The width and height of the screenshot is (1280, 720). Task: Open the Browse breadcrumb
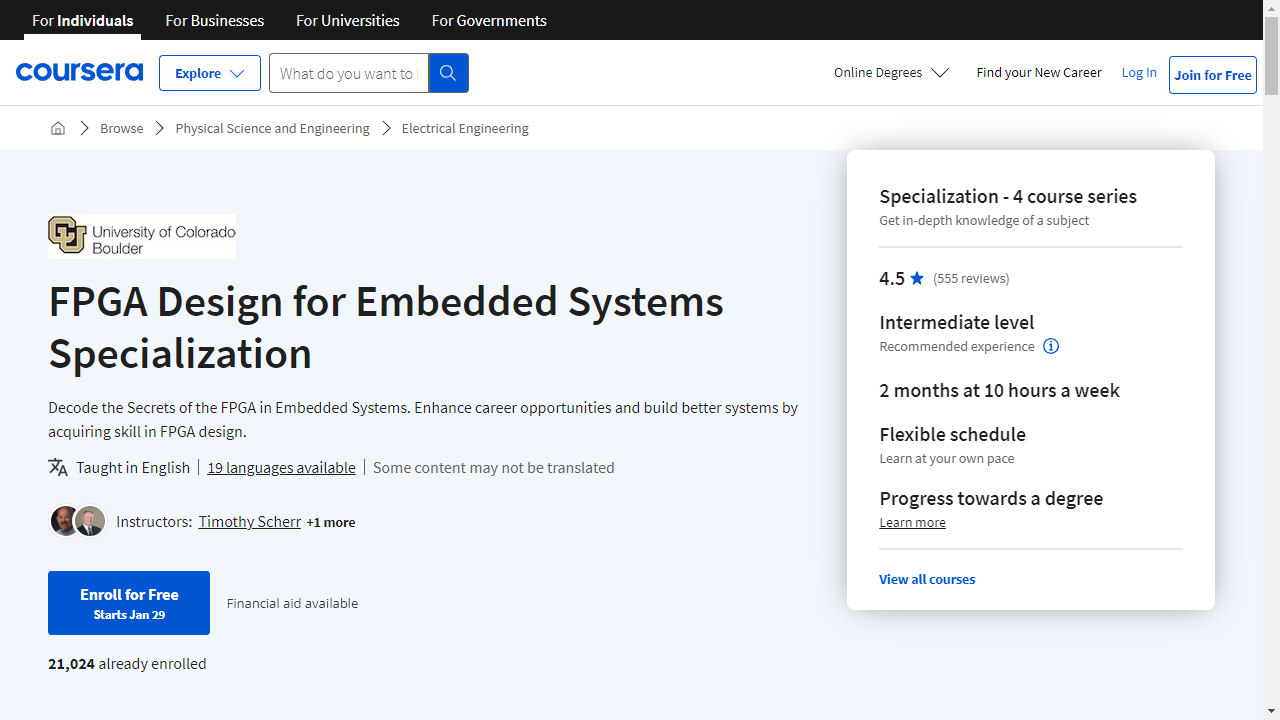[122, 128]
